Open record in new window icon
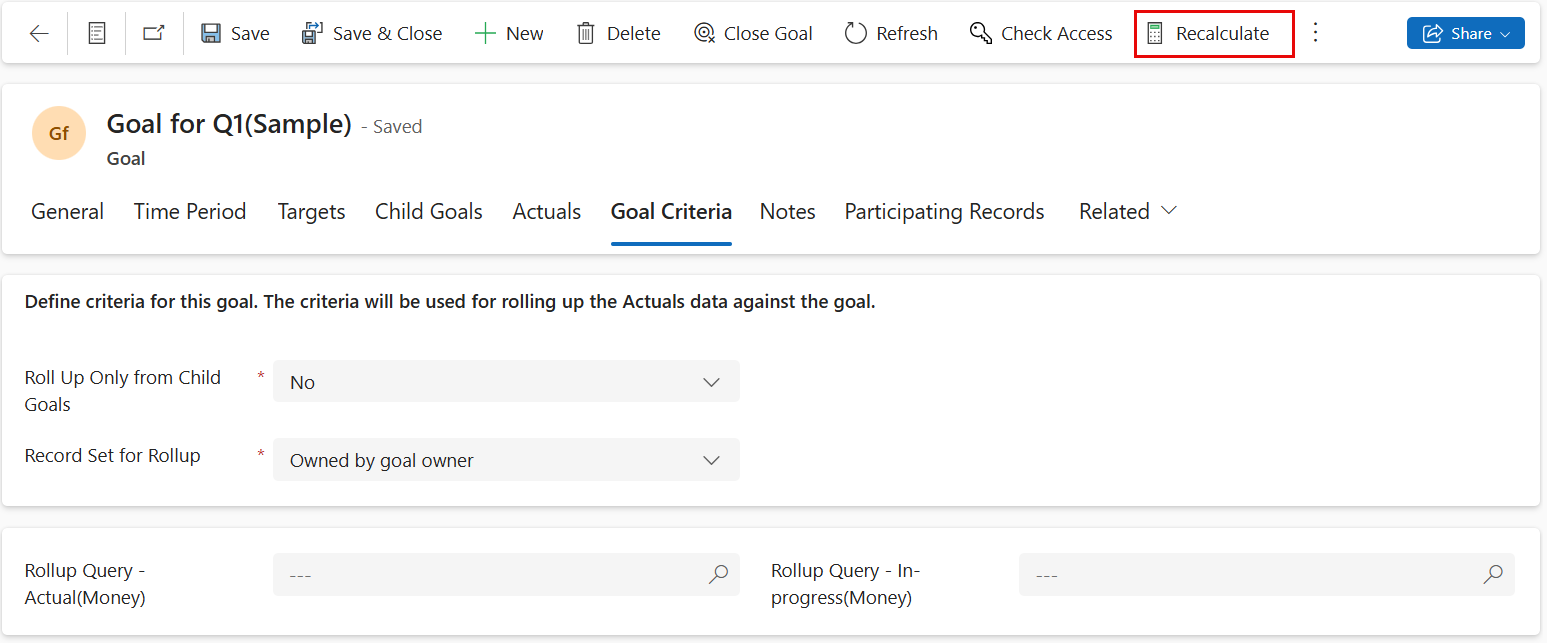Viewport: 1547px width, 643px height. pos(154,34)
